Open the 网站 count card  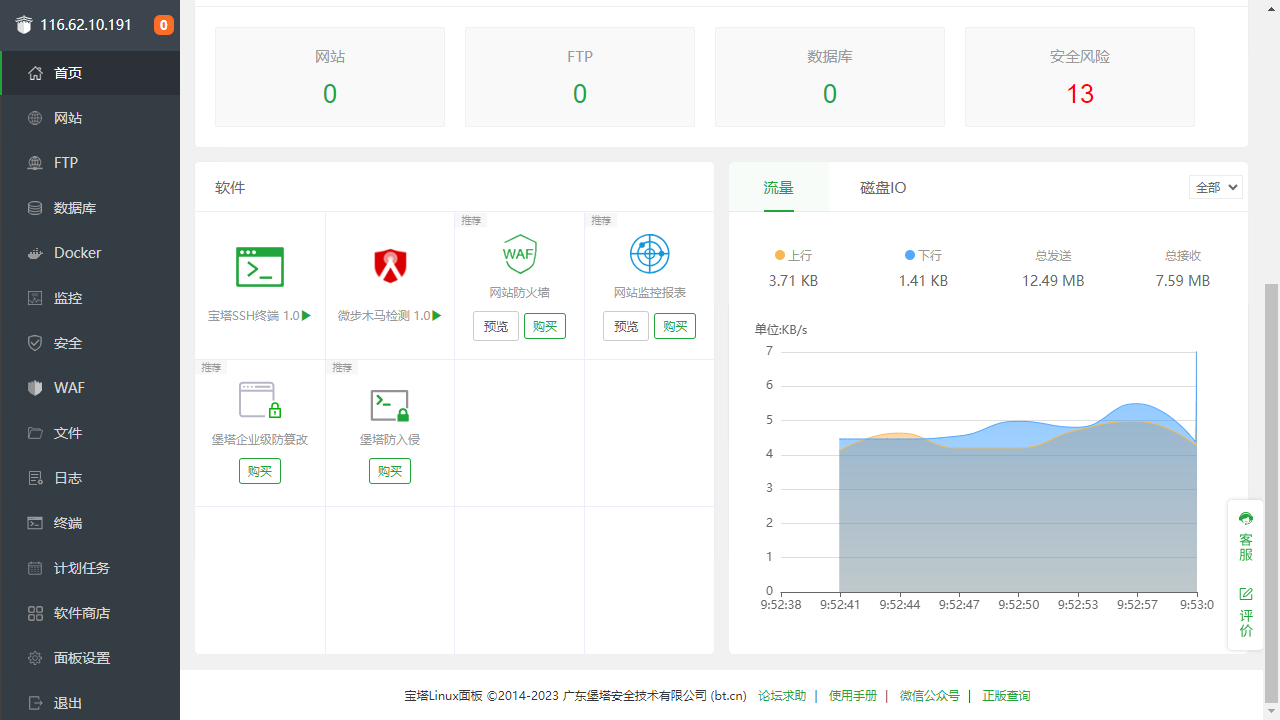click(x=330, y=77)
